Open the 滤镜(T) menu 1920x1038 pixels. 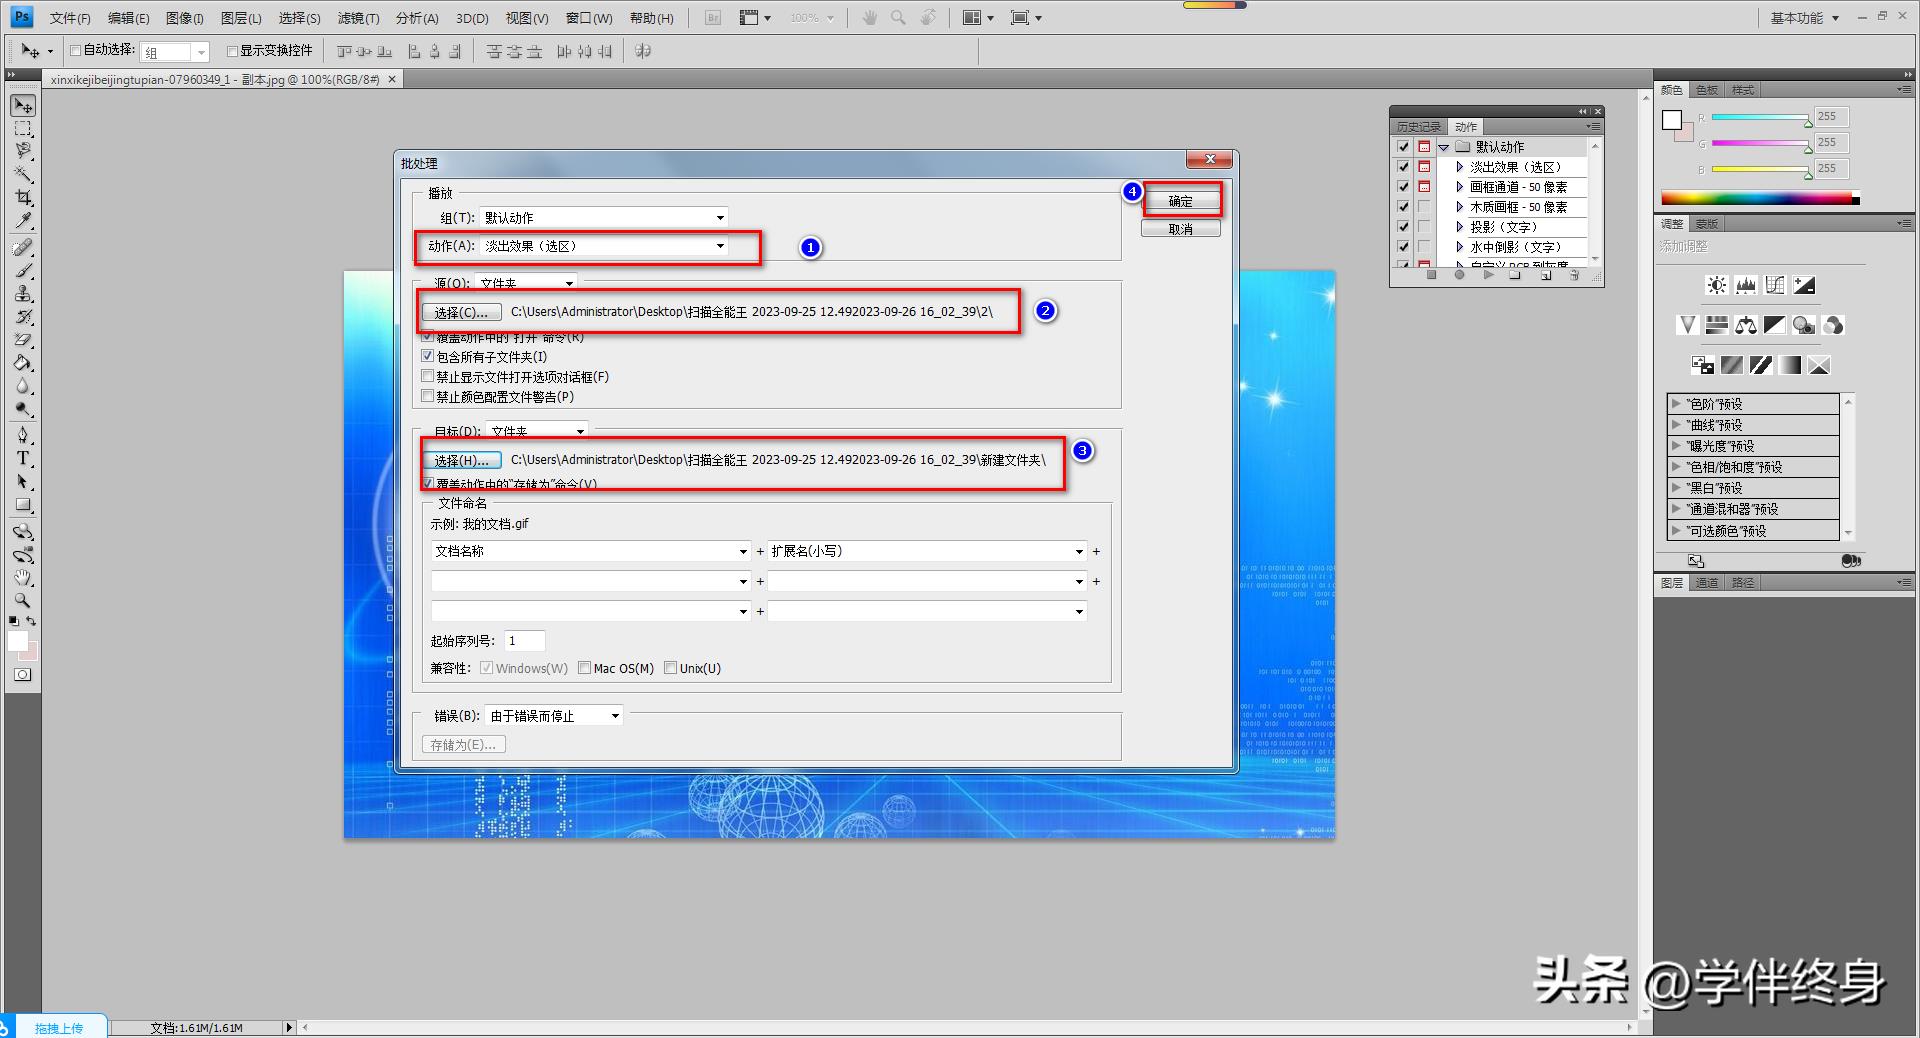[358, 18]
